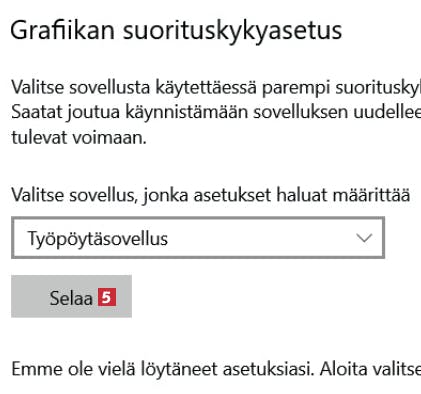
Task: Click the red number 5 badge
Action: point(107,297)
